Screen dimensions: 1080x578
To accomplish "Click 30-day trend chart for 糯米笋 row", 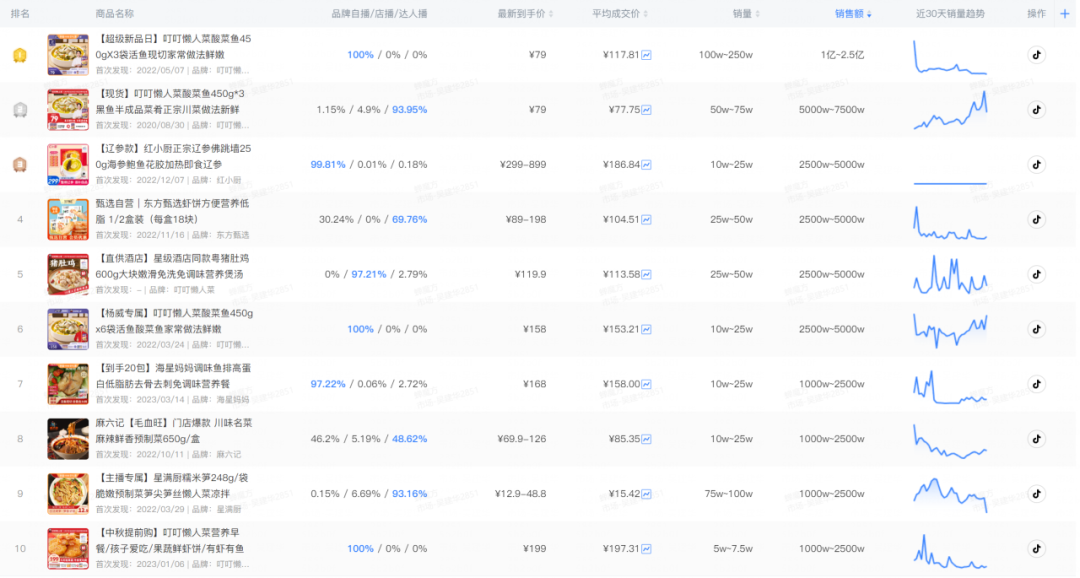I will (953, 495).
